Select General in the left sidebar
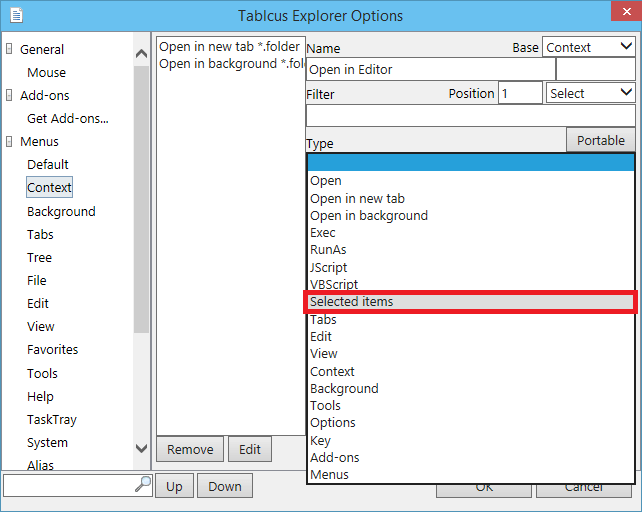 (42, 49)
